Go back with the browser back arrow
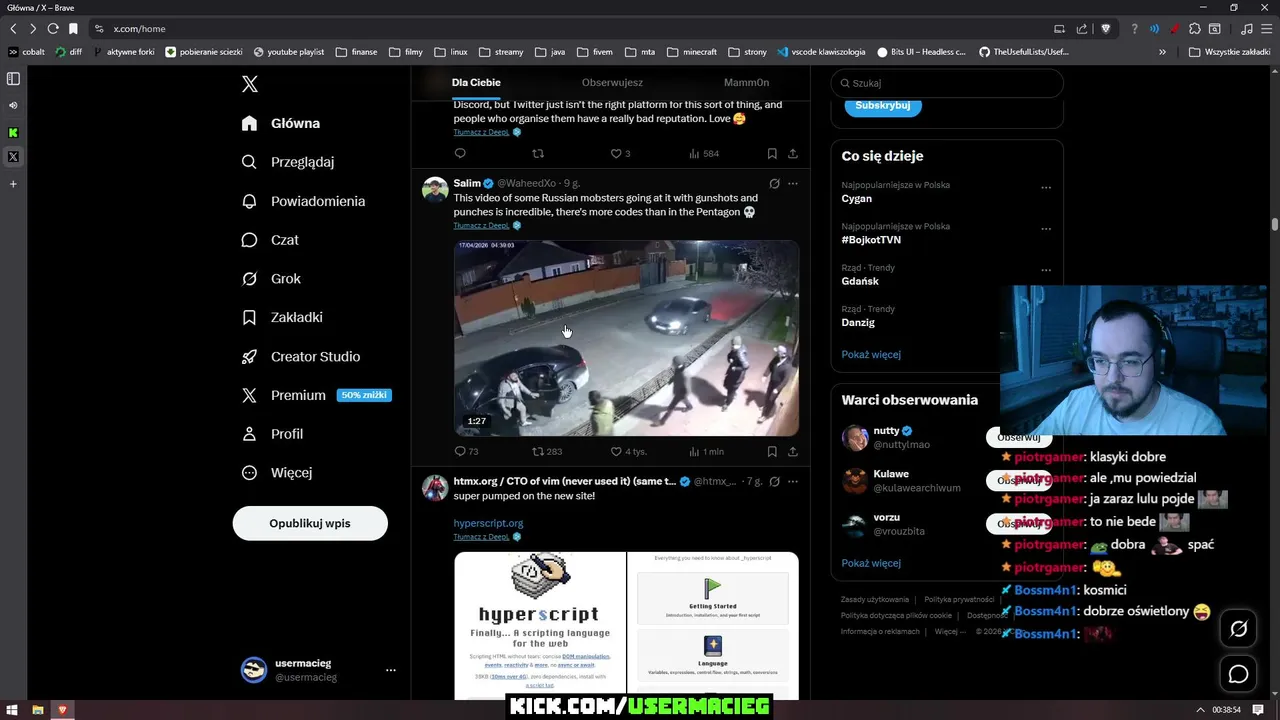This screenshot has width=1280, height=720. 13,29
